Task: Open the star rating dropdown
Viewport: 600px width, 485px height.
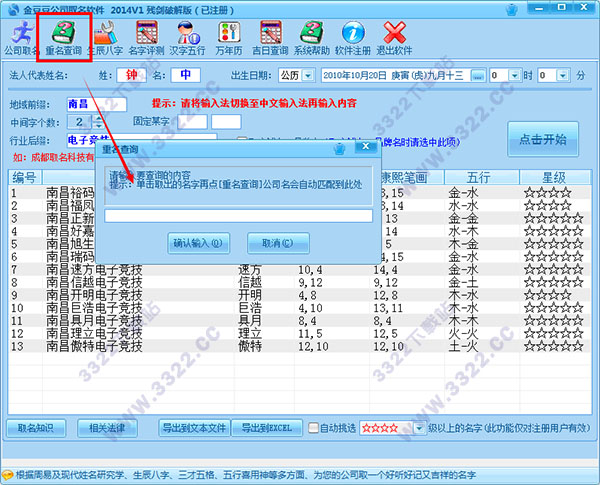Action: click(419, 428)
